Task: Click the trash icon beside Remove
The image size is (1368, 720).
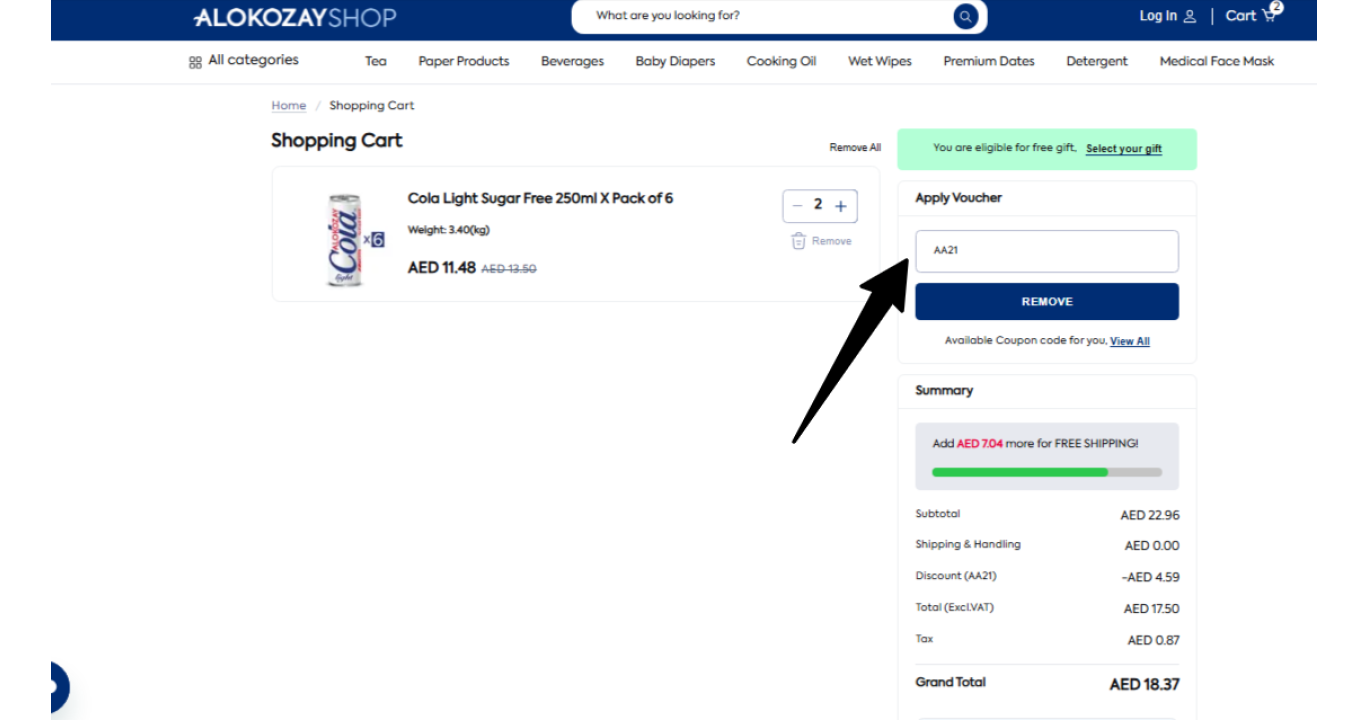Action: point(798,241)
